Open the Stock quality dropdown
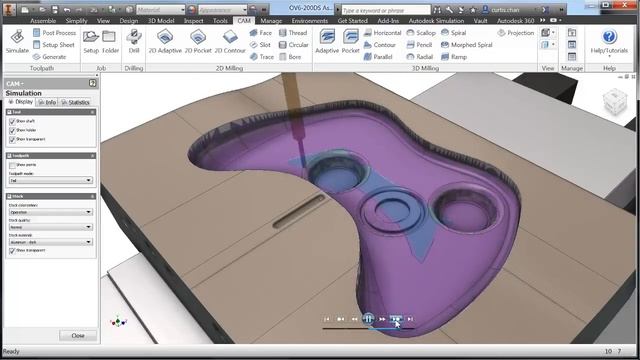This screenshot has height=360, width=640. [51, 227]
